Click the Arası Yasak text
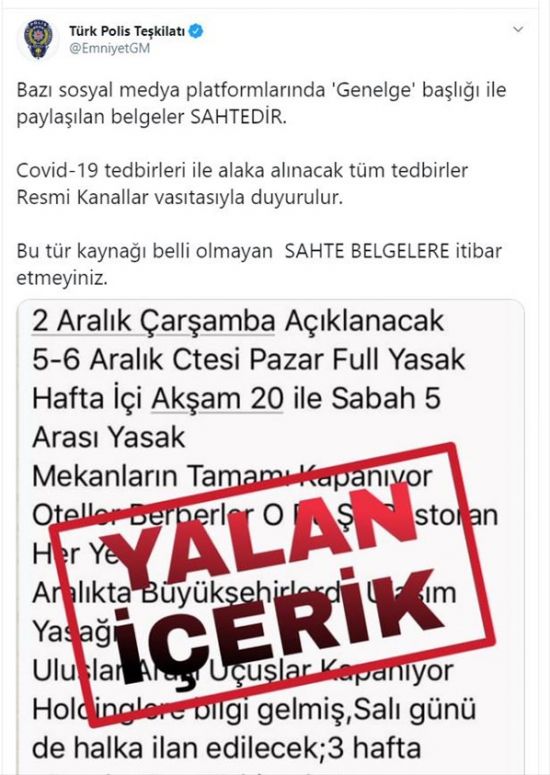Screen dimensions: 550x775 (x=109, y=437)
